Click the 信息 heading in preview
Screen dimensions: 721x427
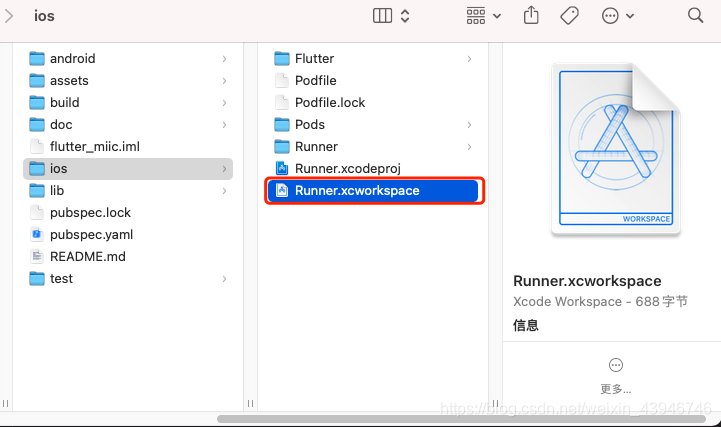526,325
